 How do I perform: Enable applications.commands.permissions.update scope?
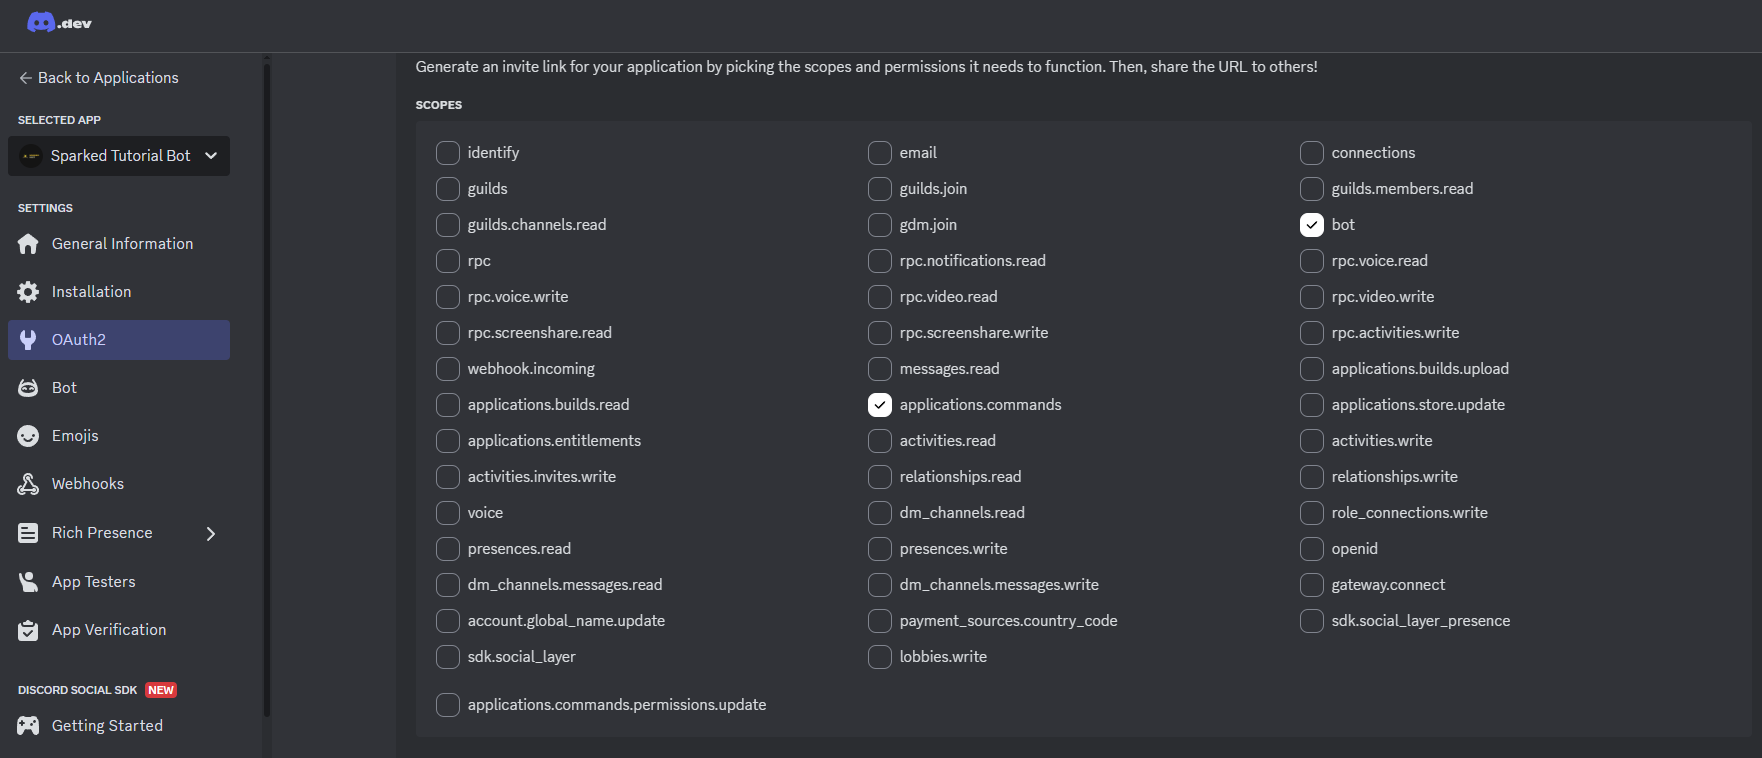point(448,705)
